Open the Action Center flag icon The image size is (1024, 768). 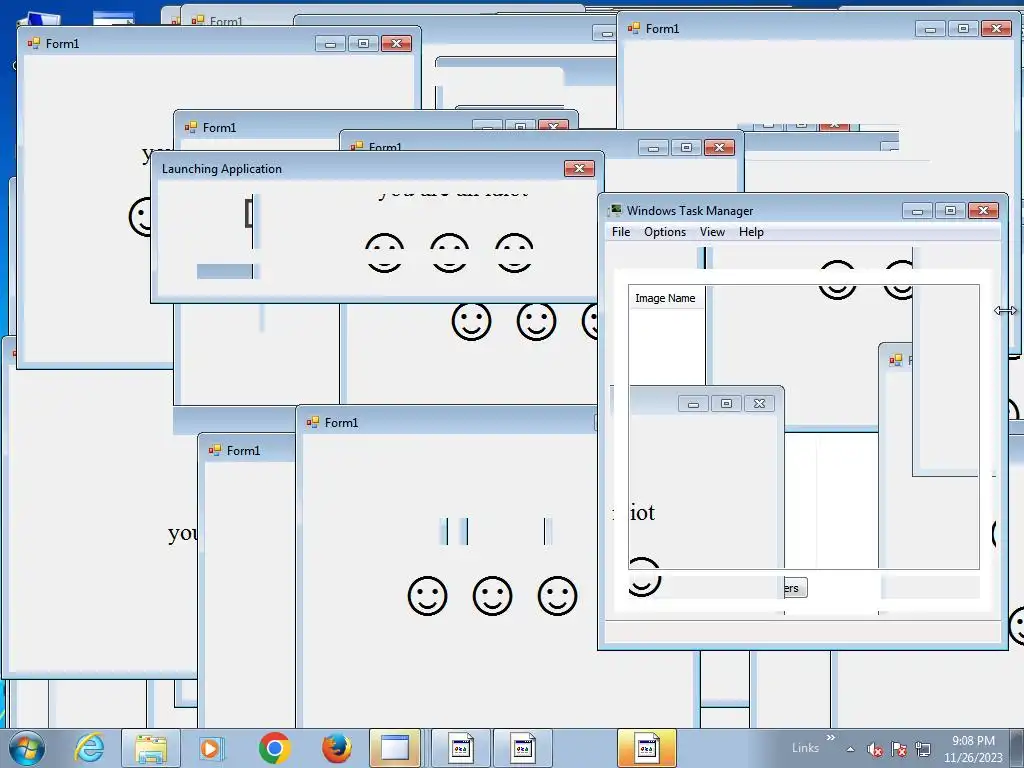click(899, 749)
